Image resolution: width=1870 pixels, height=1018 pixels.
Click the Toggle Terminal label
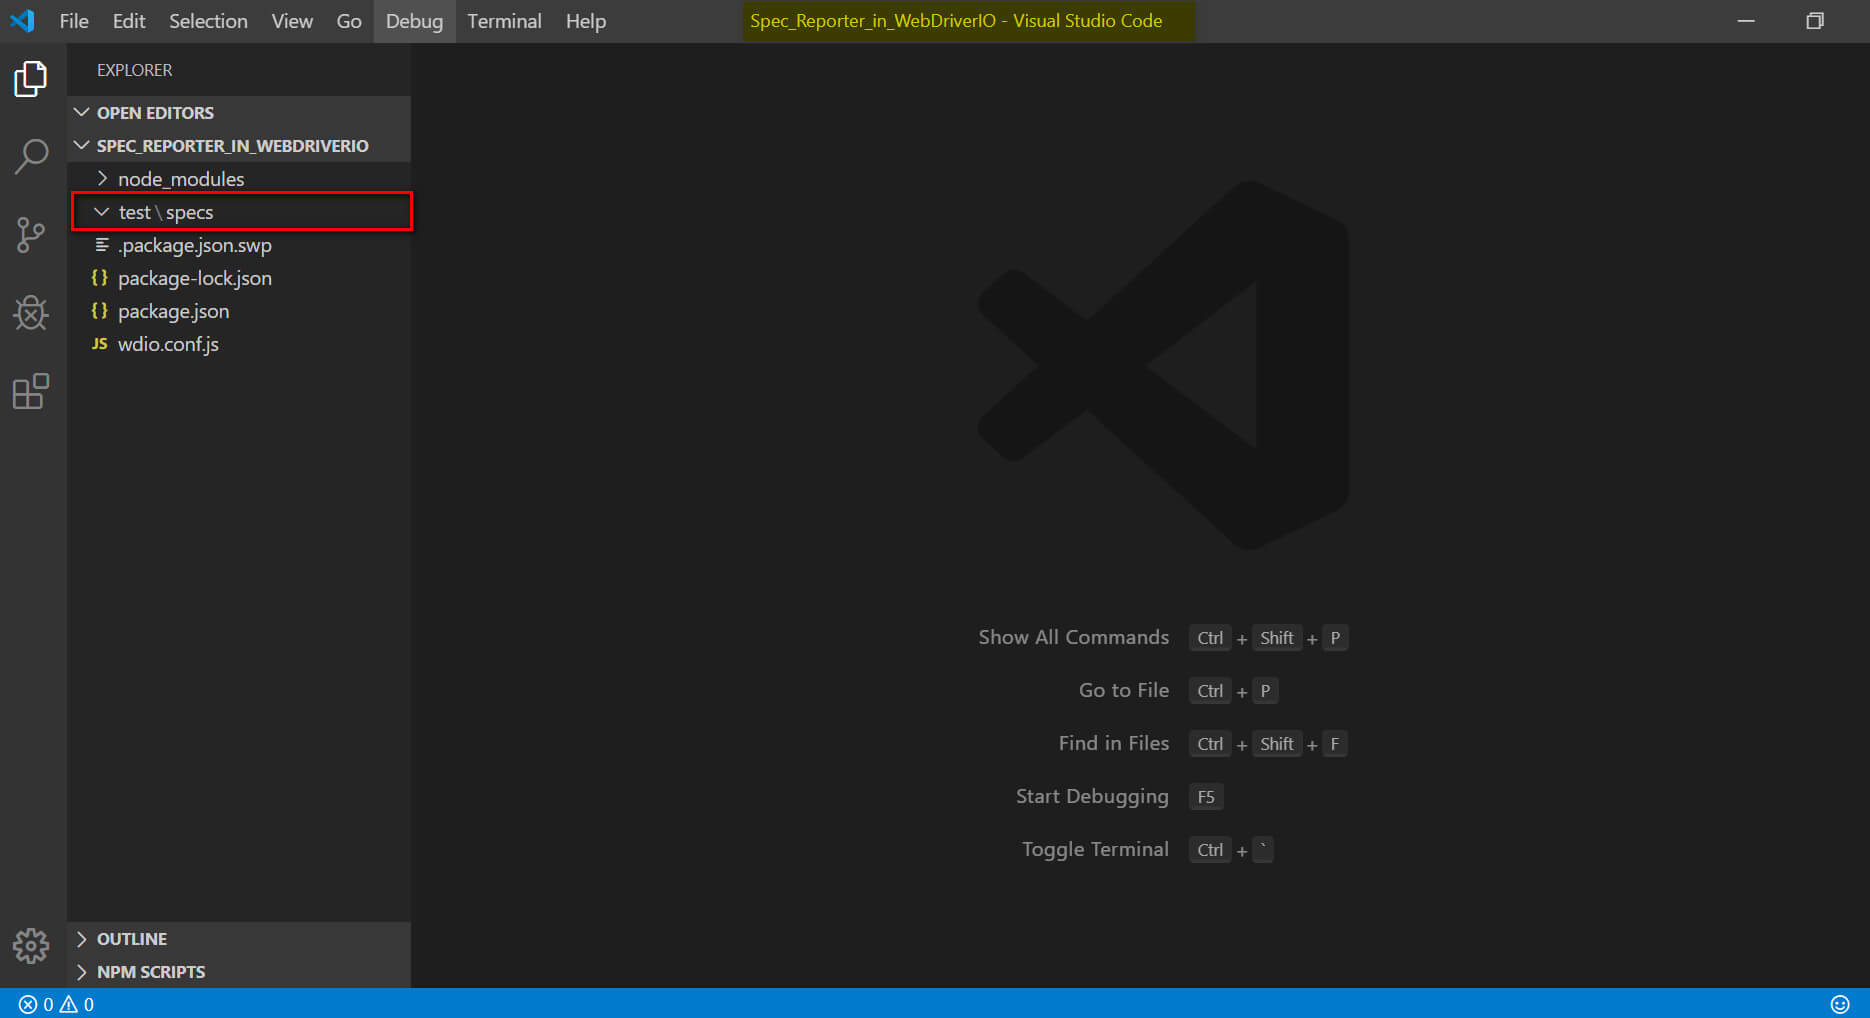tap(1095, 849)
